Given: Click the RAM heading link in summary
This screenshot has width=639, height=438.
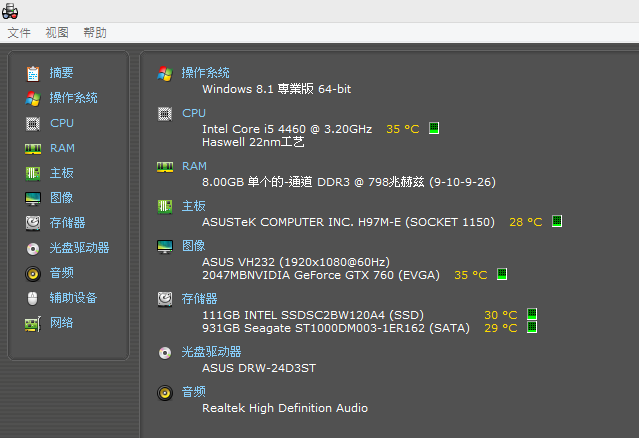Looking at the screenshot, I should tap(194, 166).
